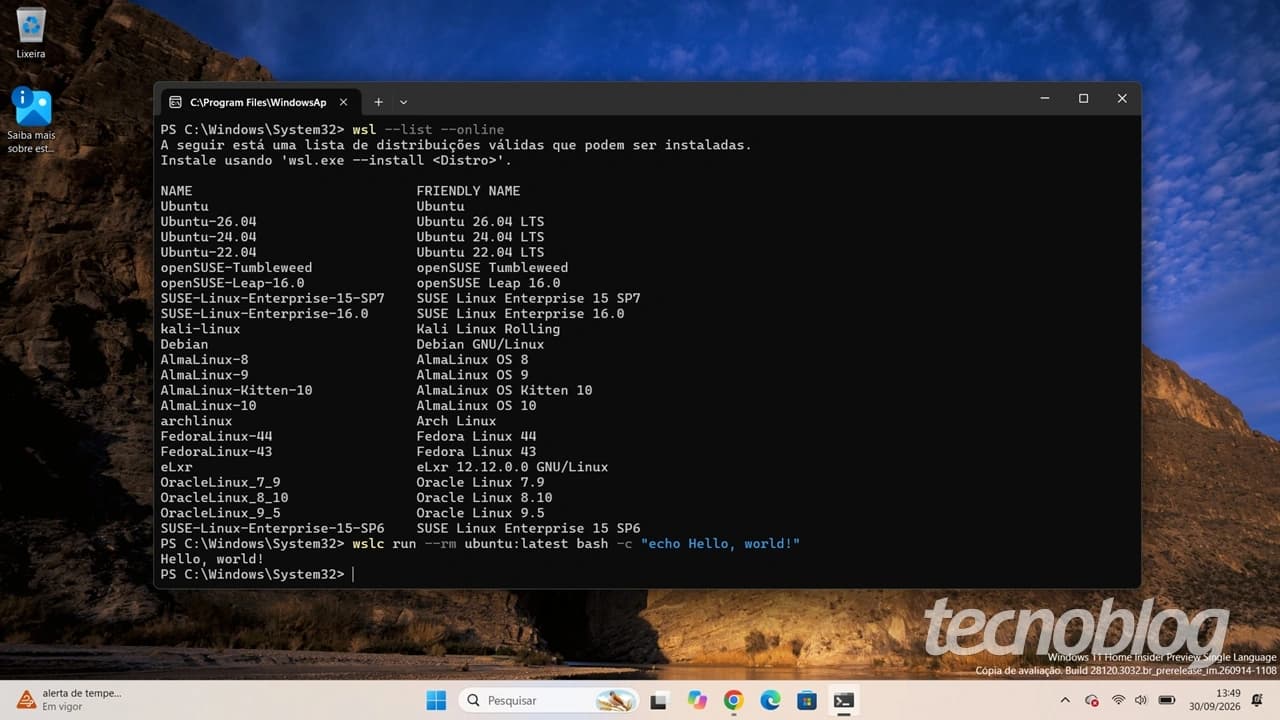Close the PowerShell terminal tab

[x=343, y=102]
